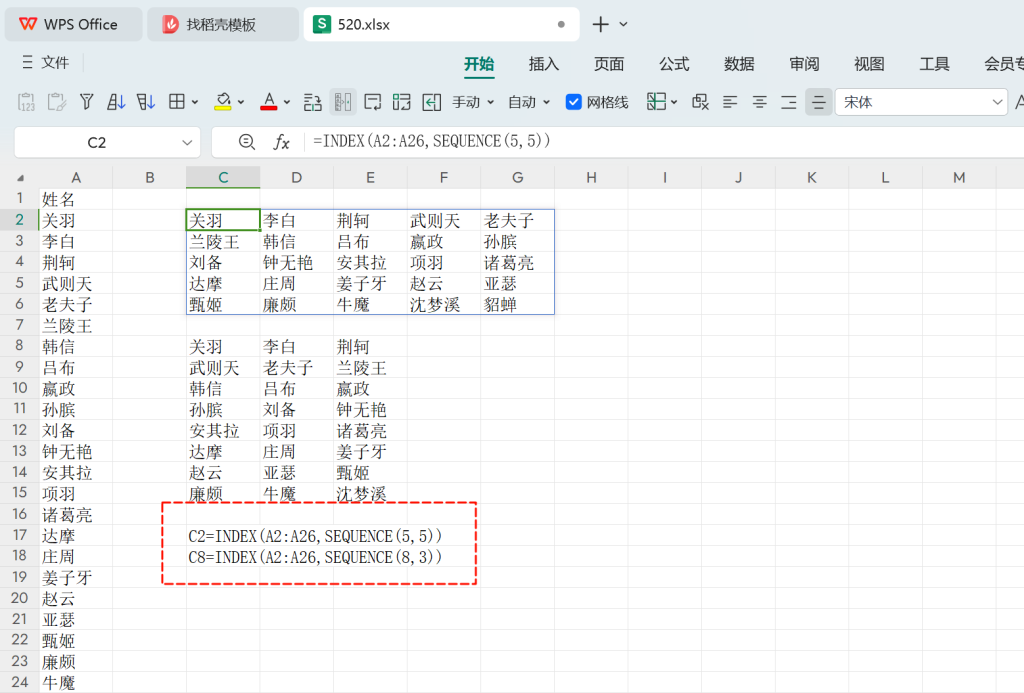Click the freeze panes icon
Image resolution: width=1024 pixels, height=693 pixels.
pyautogui.click(x=656, y=102)
